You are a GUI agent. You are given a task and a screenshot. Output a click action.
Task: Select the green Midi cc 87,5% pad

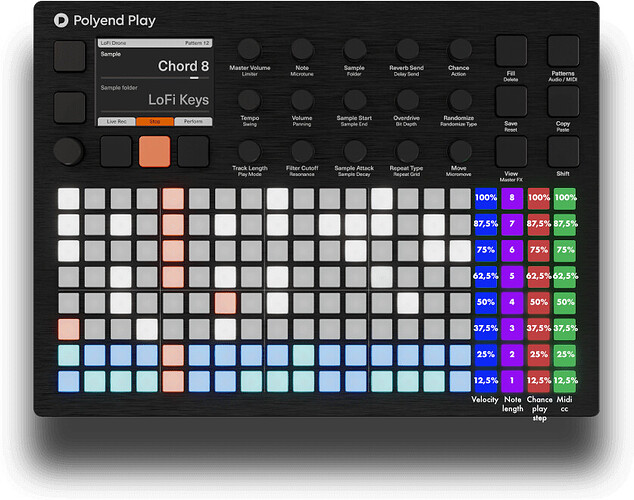(x=565, y=224)
